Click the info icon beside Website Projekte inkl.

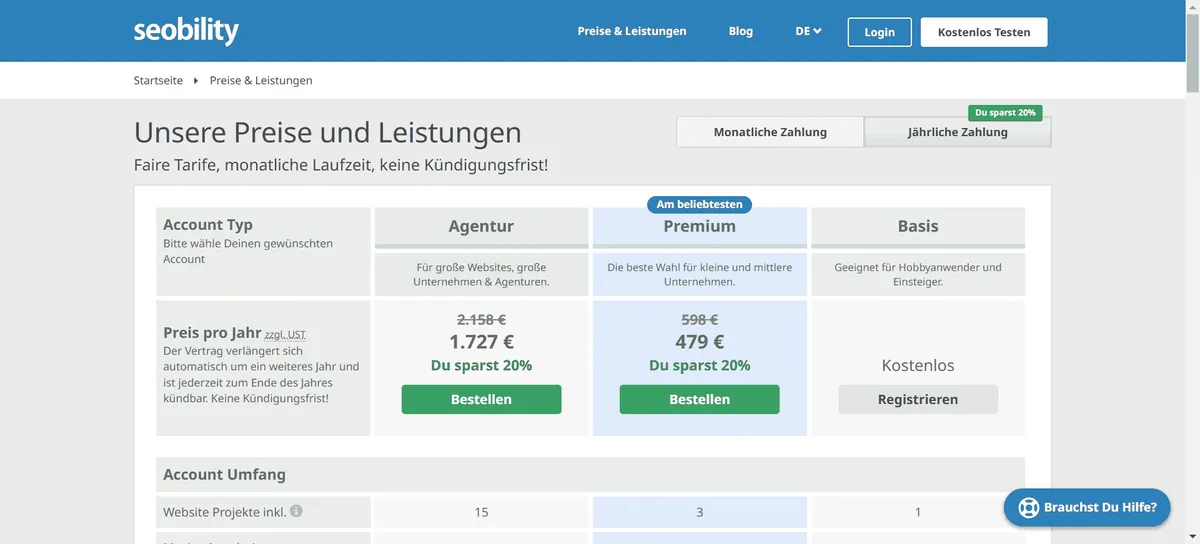[296, 511]
